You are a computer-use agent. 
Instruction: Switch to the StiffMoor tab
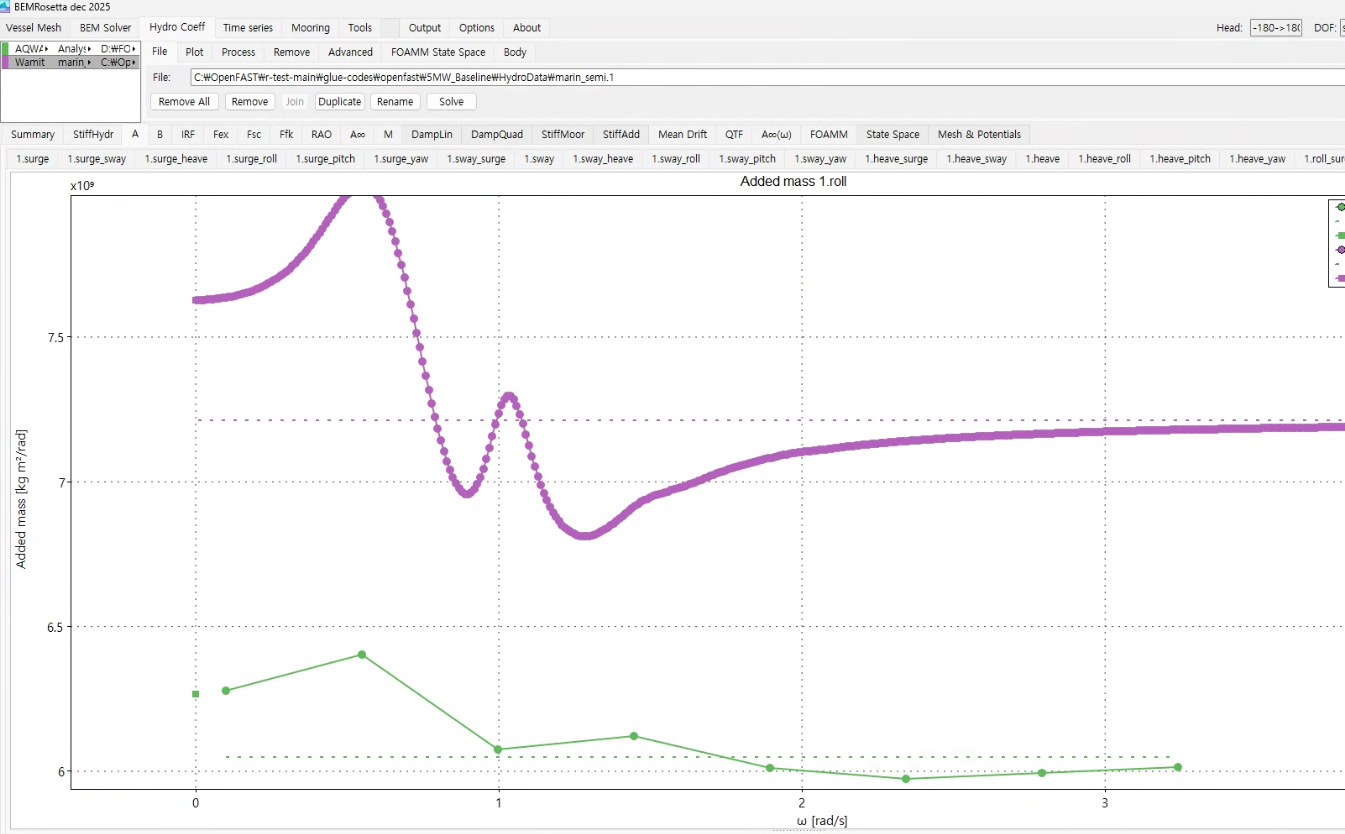(563, 134)
